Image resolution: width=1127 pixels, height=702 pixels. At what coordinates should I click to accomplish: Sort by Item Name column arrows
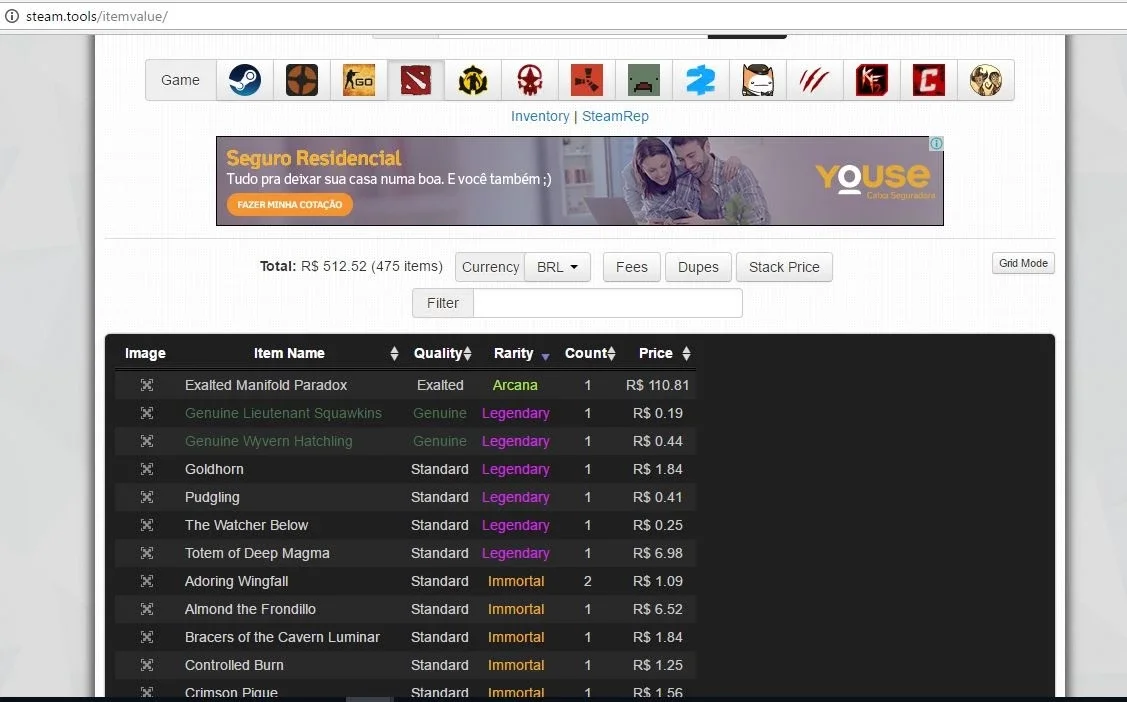pyautogui.click(x=394, y=354)
